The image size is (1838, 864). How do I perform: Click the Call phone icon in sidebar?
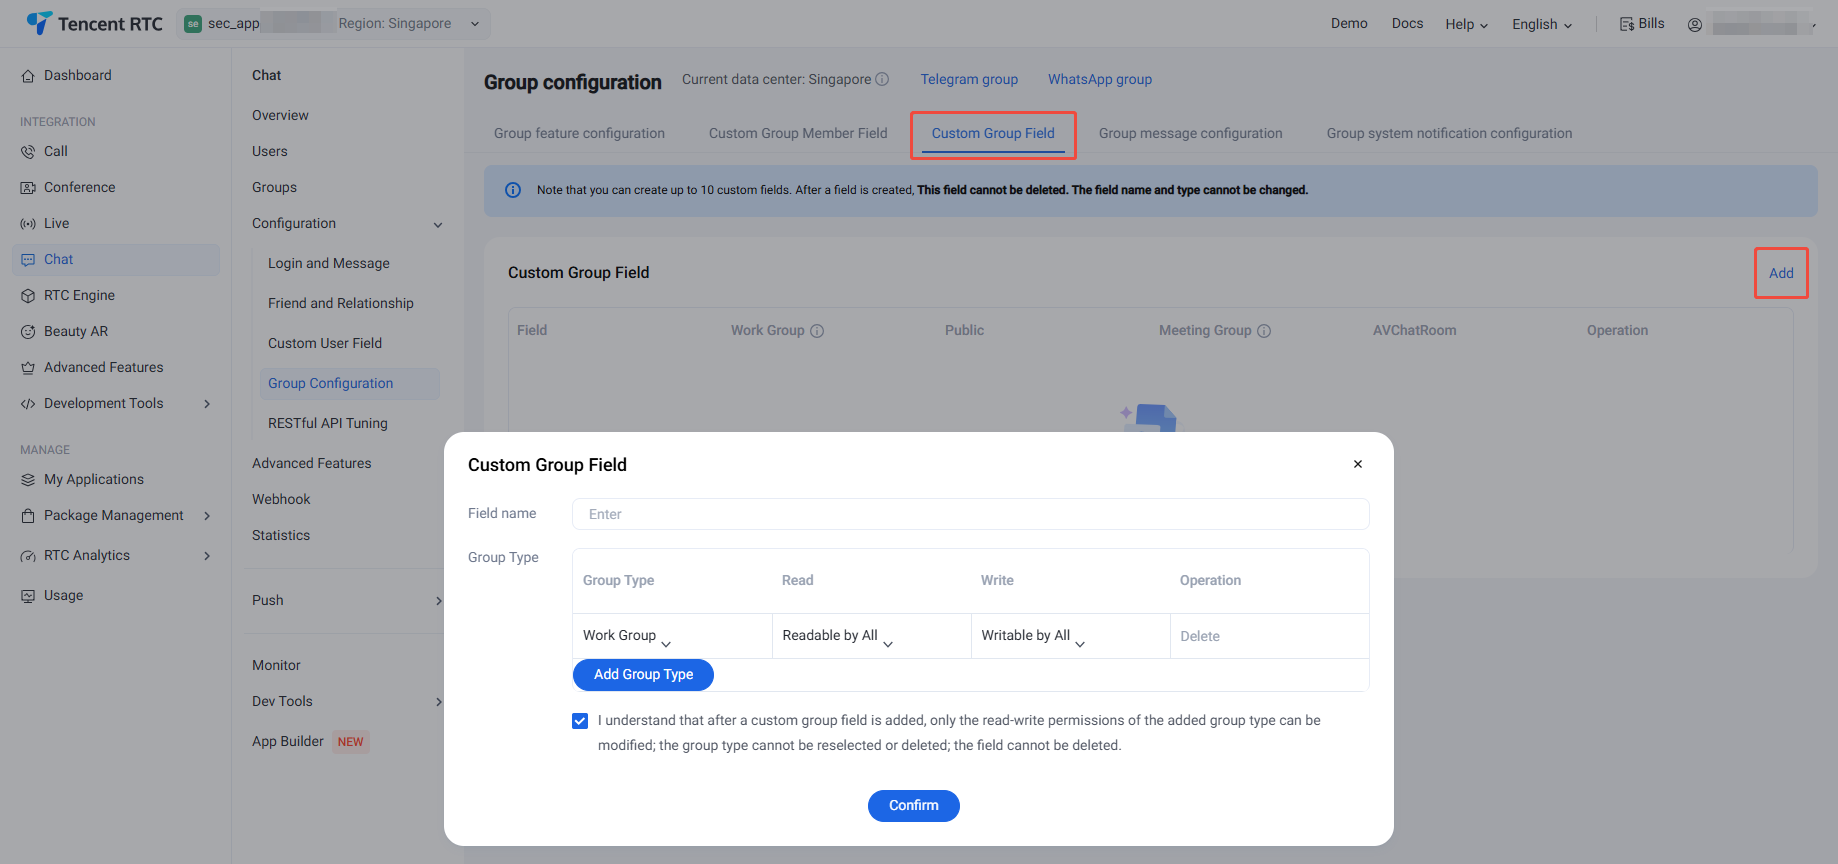[x=28, y=152]
